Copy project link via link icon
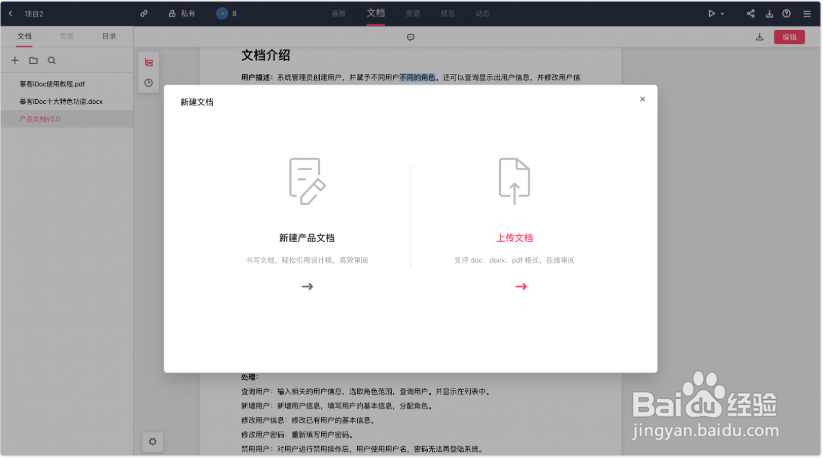The image size is (823, 459). [x=144, y=14]
